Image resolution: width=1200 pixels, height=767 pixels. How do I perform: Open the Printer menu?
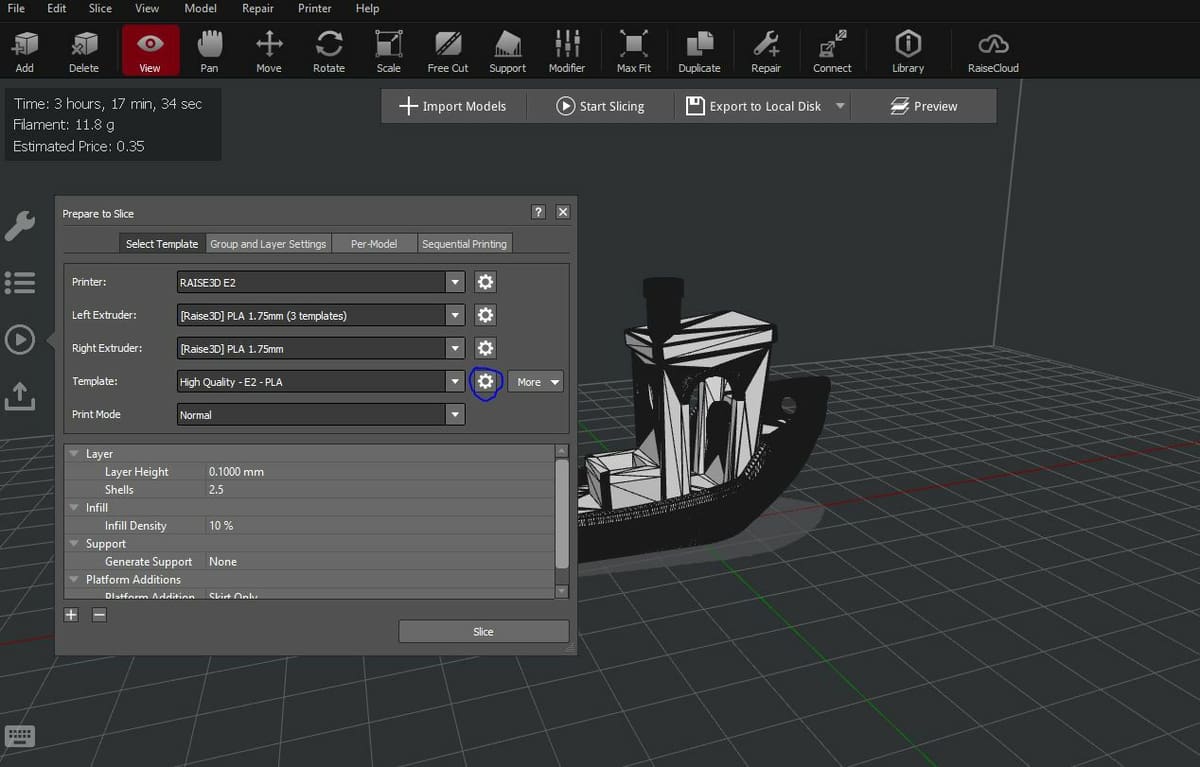[314, 8]
